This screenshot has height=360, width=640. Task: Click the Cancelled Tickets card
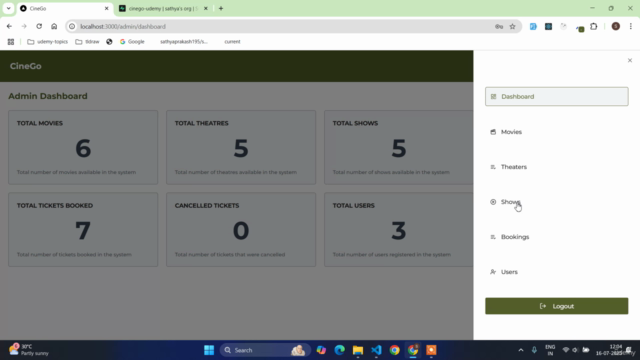coord(241,230)
